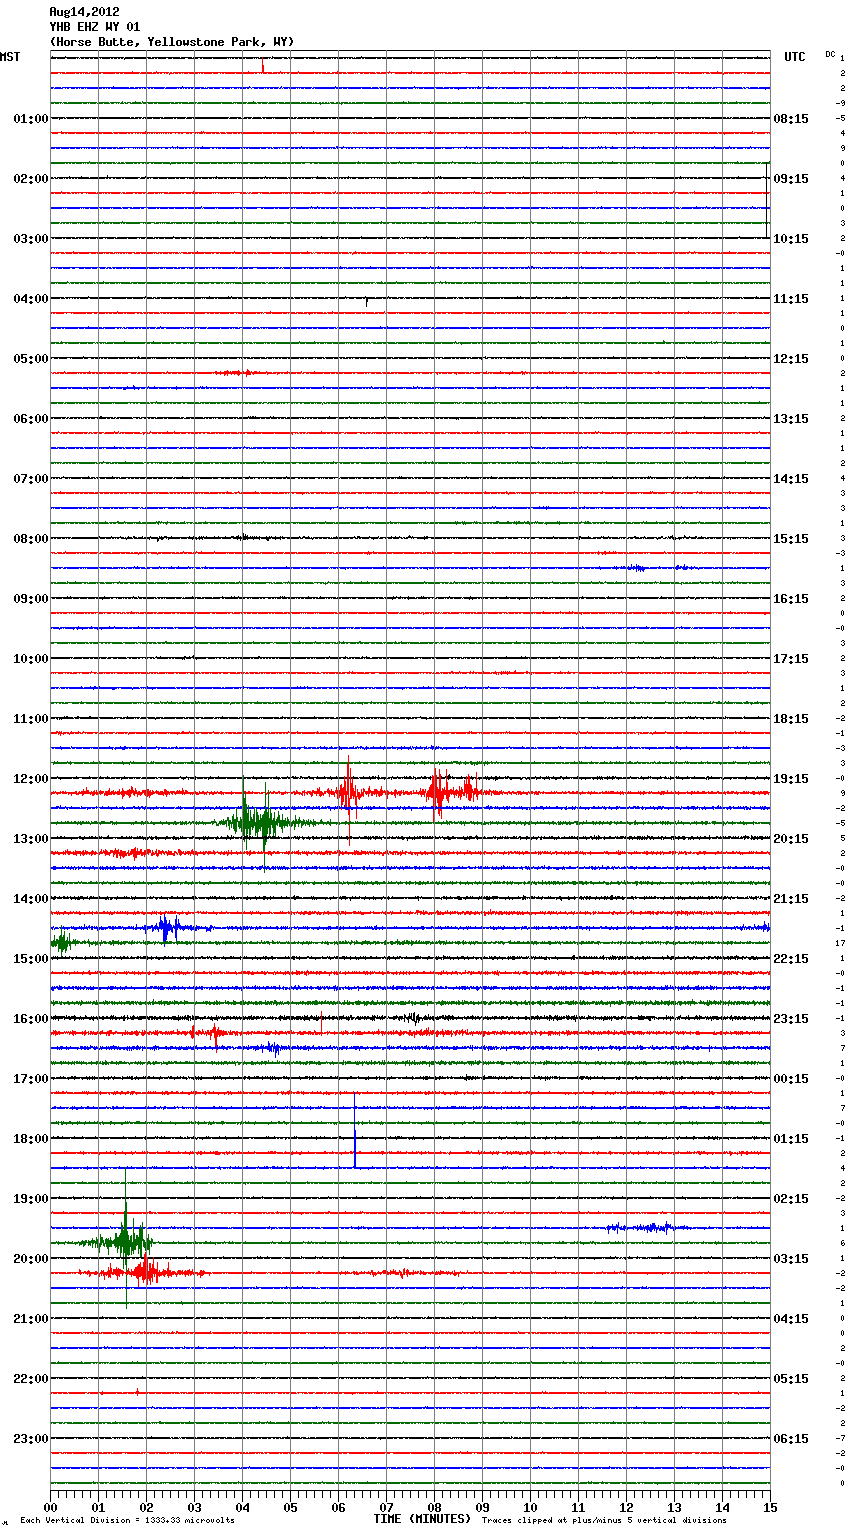Select the 18:00 MST time label

30,1138
